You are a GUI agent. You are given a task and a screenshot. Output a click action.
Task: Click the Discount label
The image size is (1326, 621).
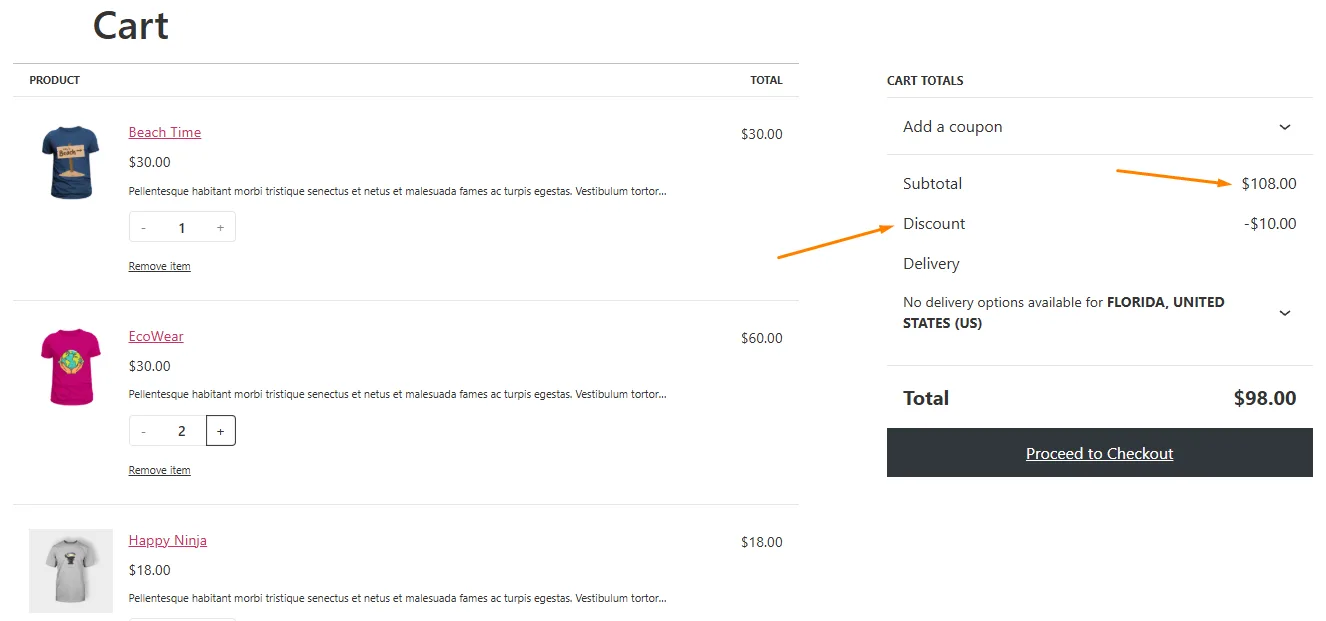[x=934, y=223]
